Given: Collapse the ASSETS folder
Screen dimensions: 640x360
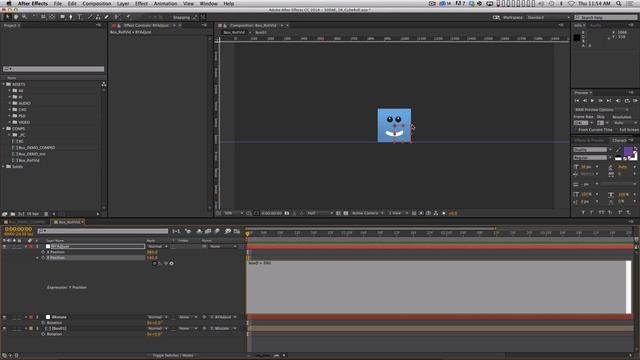Looking at the screenshot, I should pyautogui.click(x=4, y=84).
